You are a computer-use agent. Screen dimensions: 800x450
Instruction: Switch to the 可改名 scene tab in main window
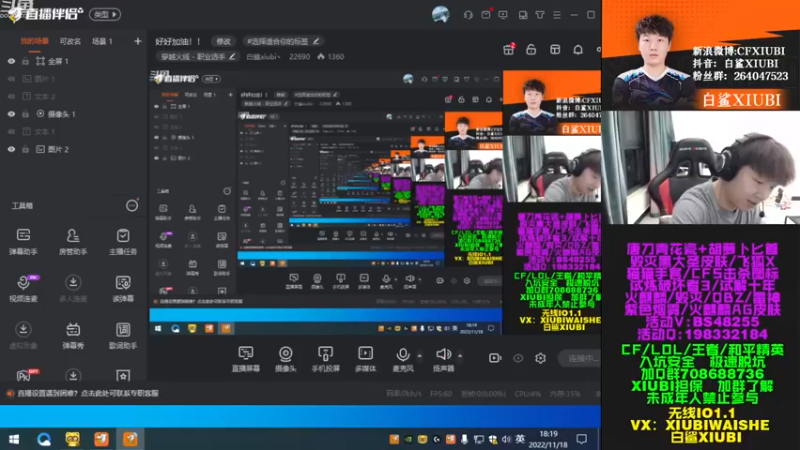tap(70, 41)
